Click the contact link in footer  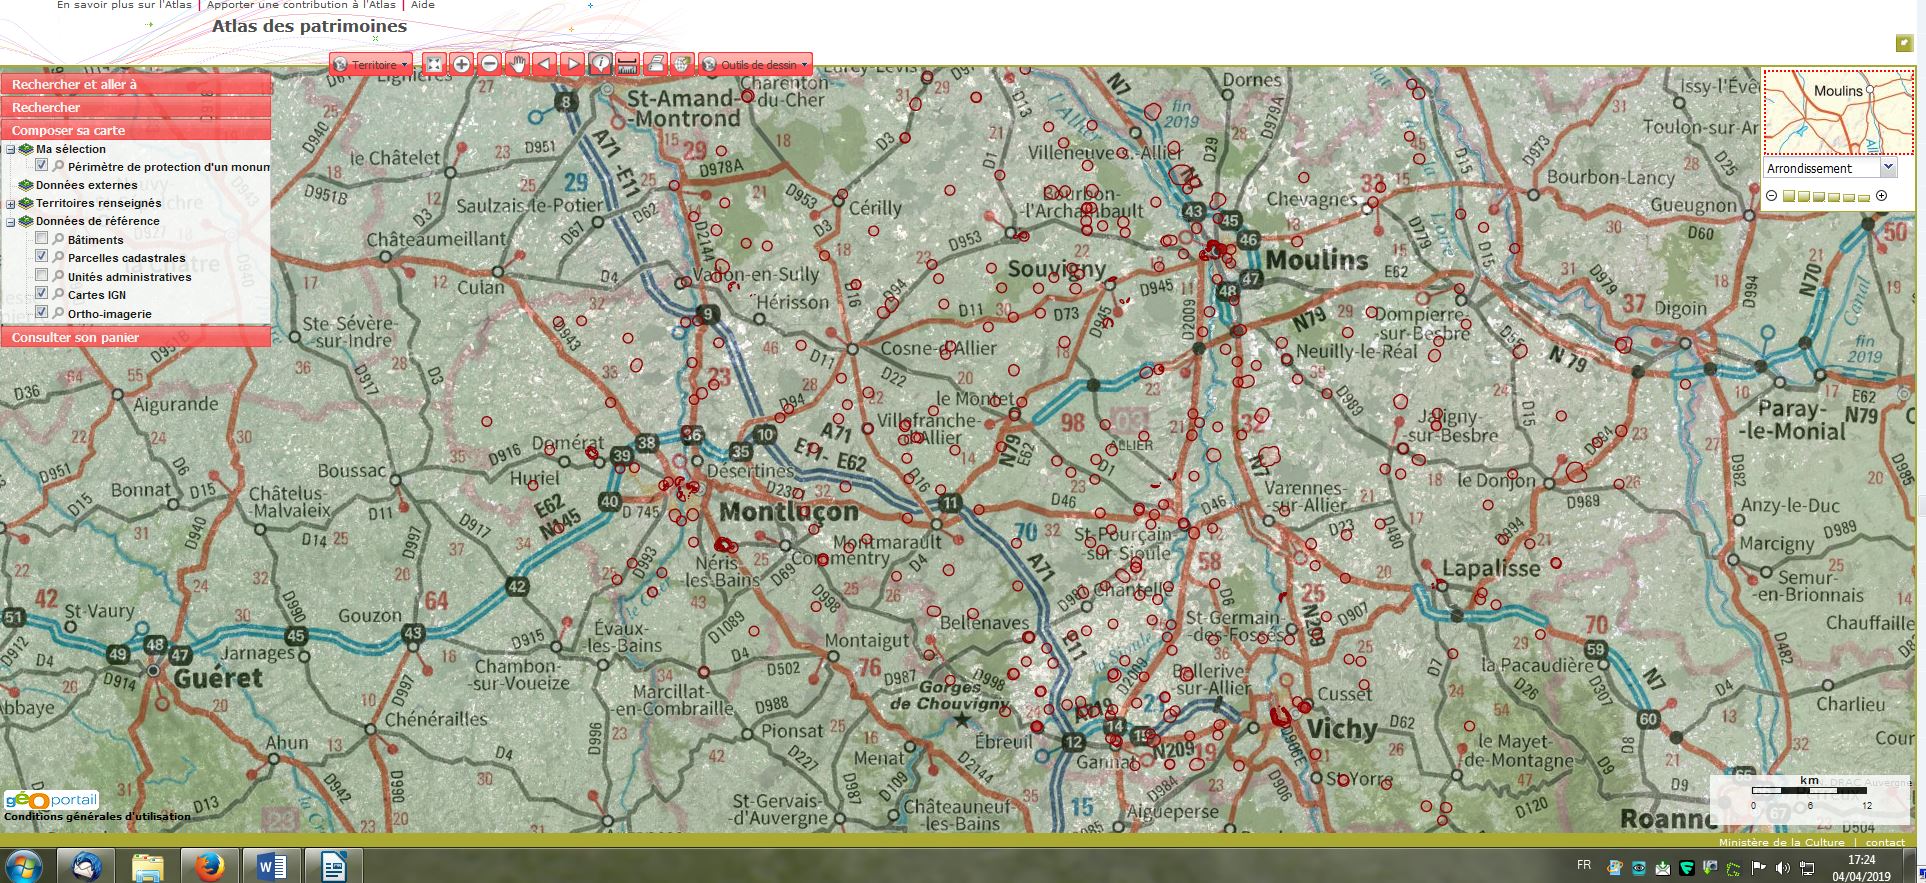point(1885,842)
